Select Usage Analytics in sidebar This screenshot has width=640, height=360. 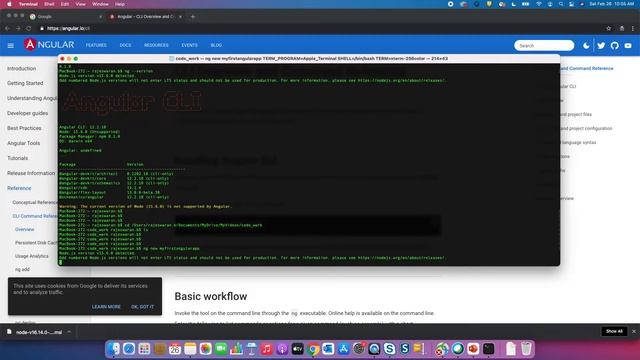pos(31,256)
